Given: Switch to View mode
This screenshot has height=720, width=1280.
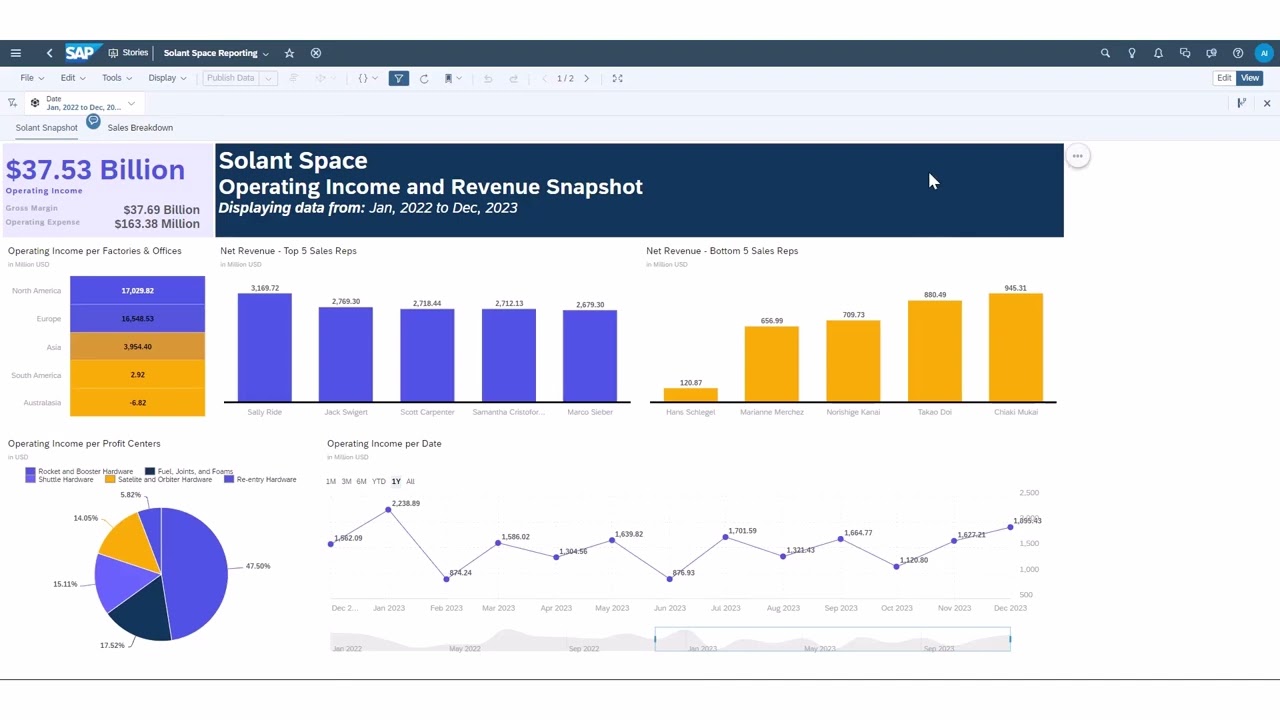Looking at the screenshot, I should [x=1250, y=78].
